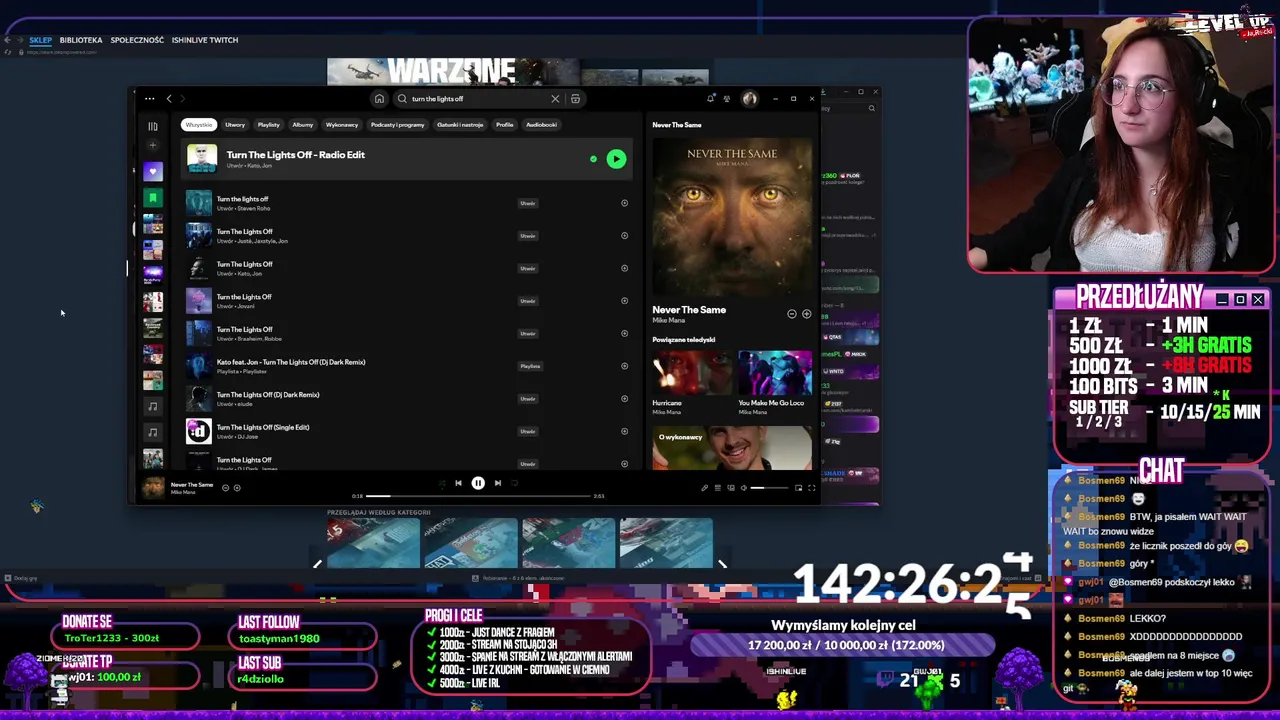This screenshot has height=720, width=1280.
Task: Mute Spotify with speaker icon
Action: click(x=743, y=488)
